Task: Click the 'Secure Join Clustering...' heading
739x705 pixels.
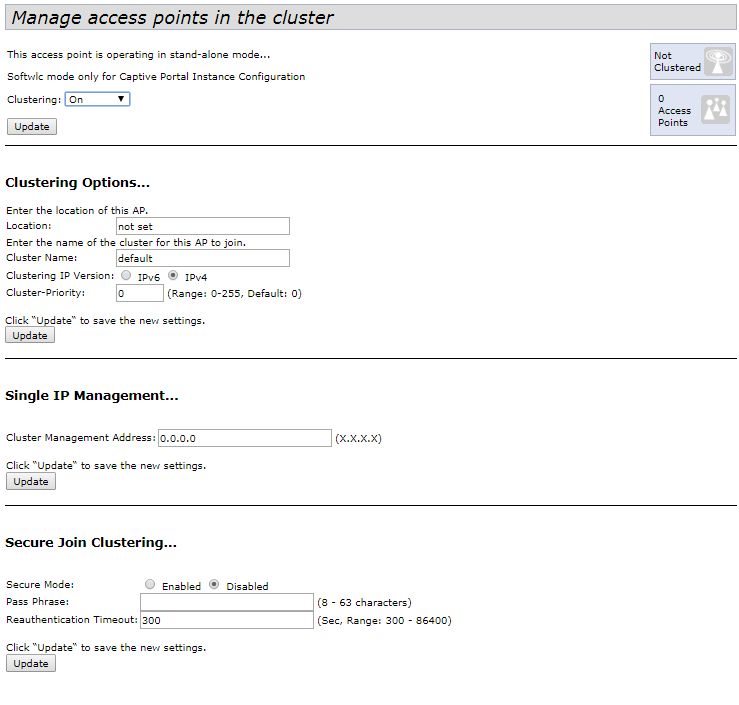Action: point(90,542)
